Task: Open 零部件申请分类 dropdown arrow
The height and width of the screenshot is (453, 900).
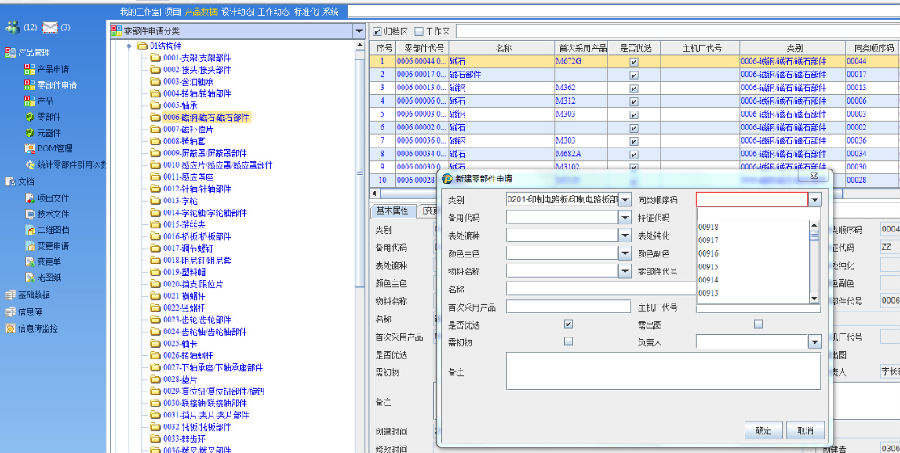Action: (359, 32)
